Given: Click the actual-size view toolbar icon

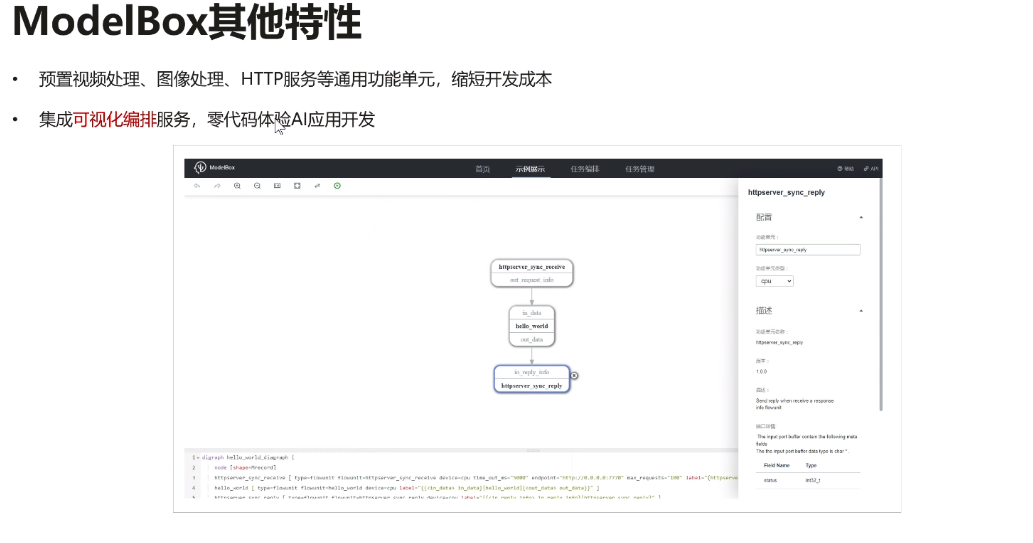Looking at the screenshot, I should [x=277, y=186].
